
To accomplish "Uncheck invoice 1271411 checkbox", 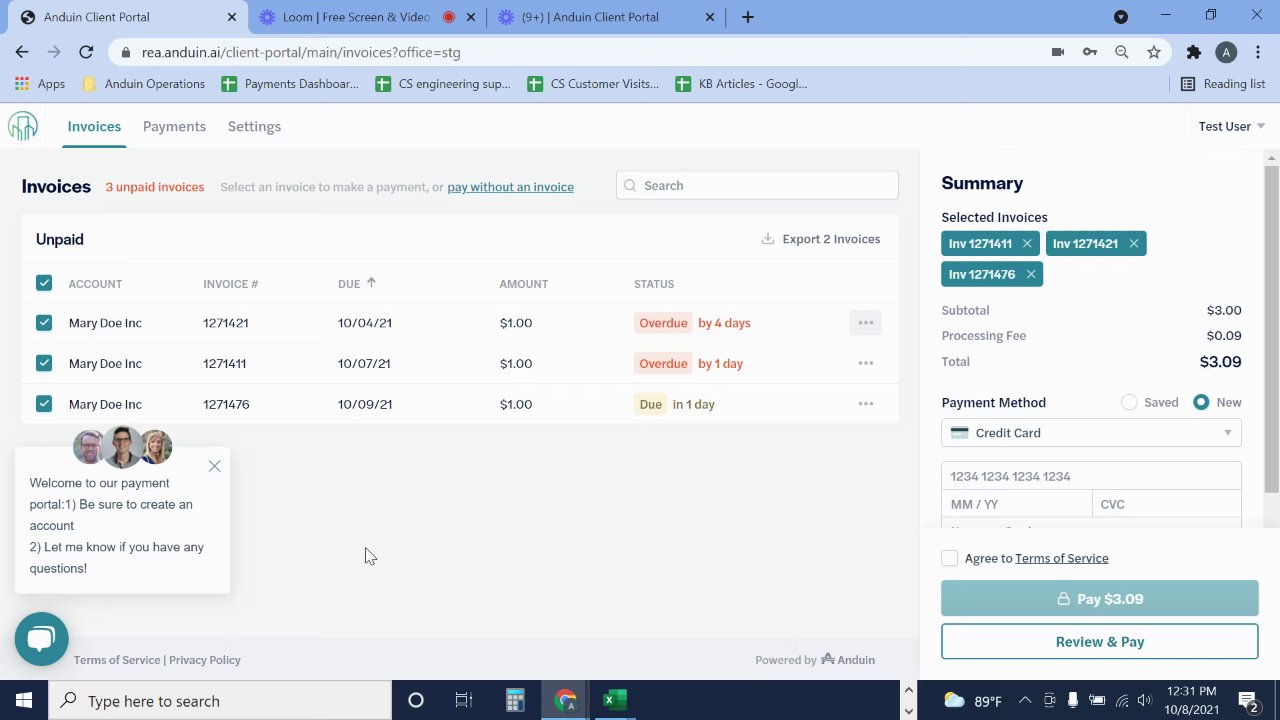I will 44,363.
